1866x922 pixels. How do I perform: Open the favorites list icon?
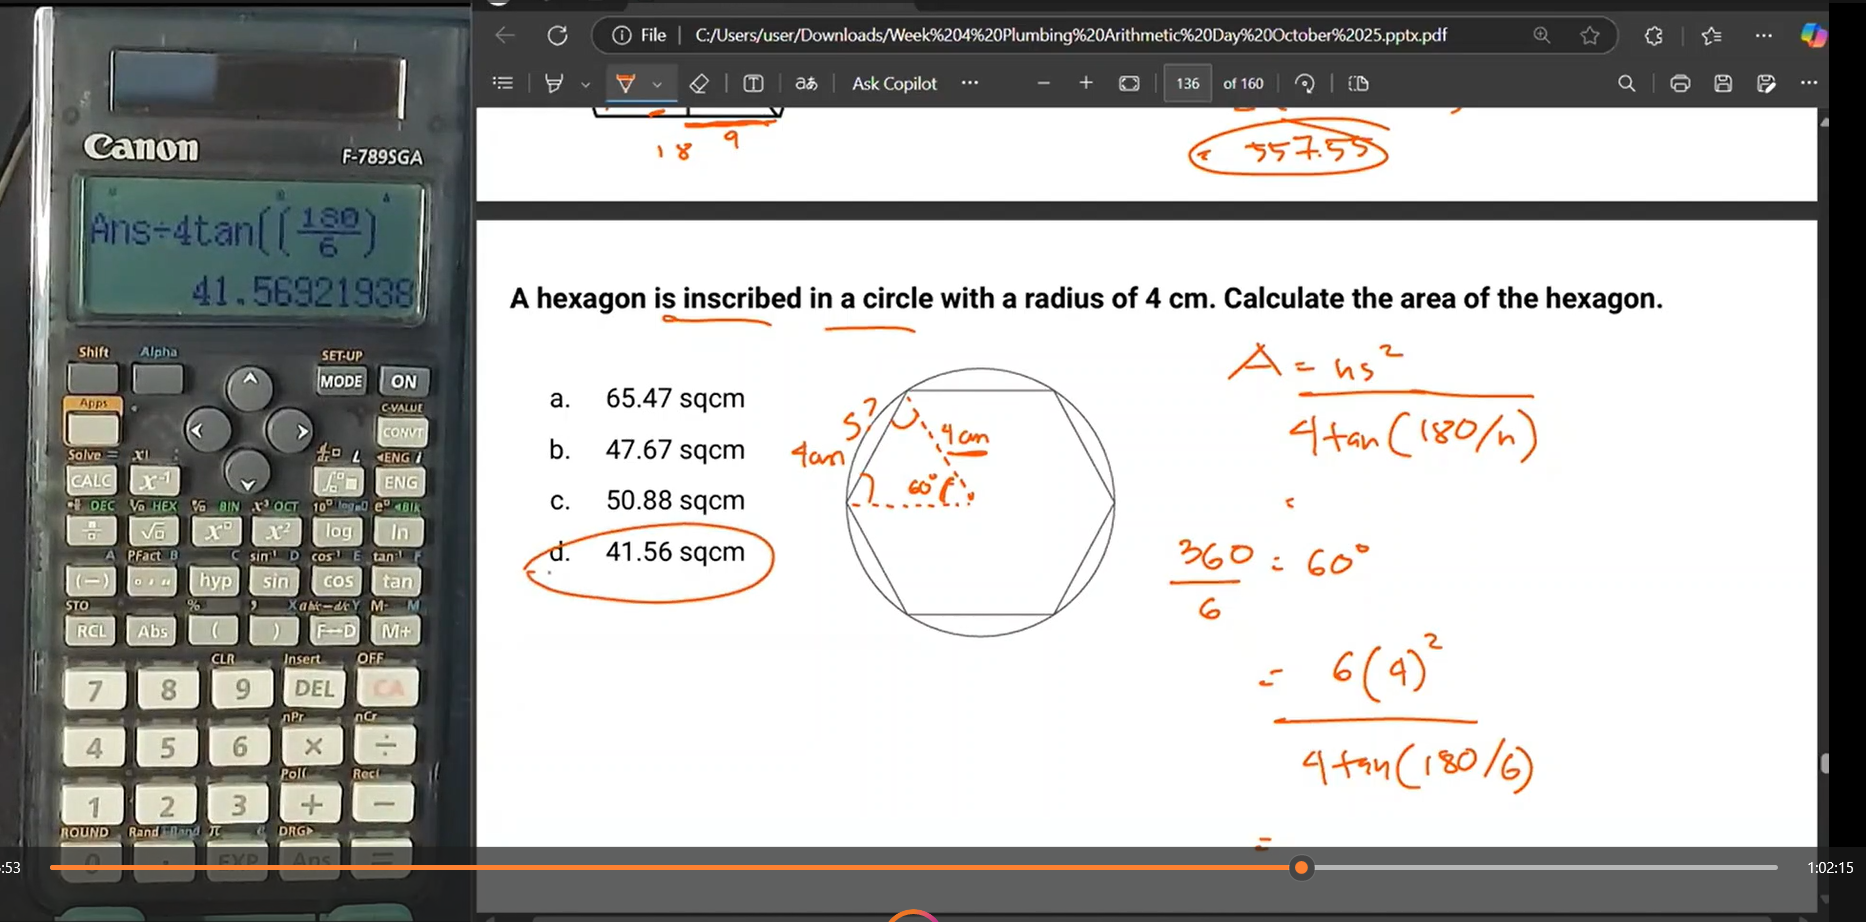point(1711,36)
